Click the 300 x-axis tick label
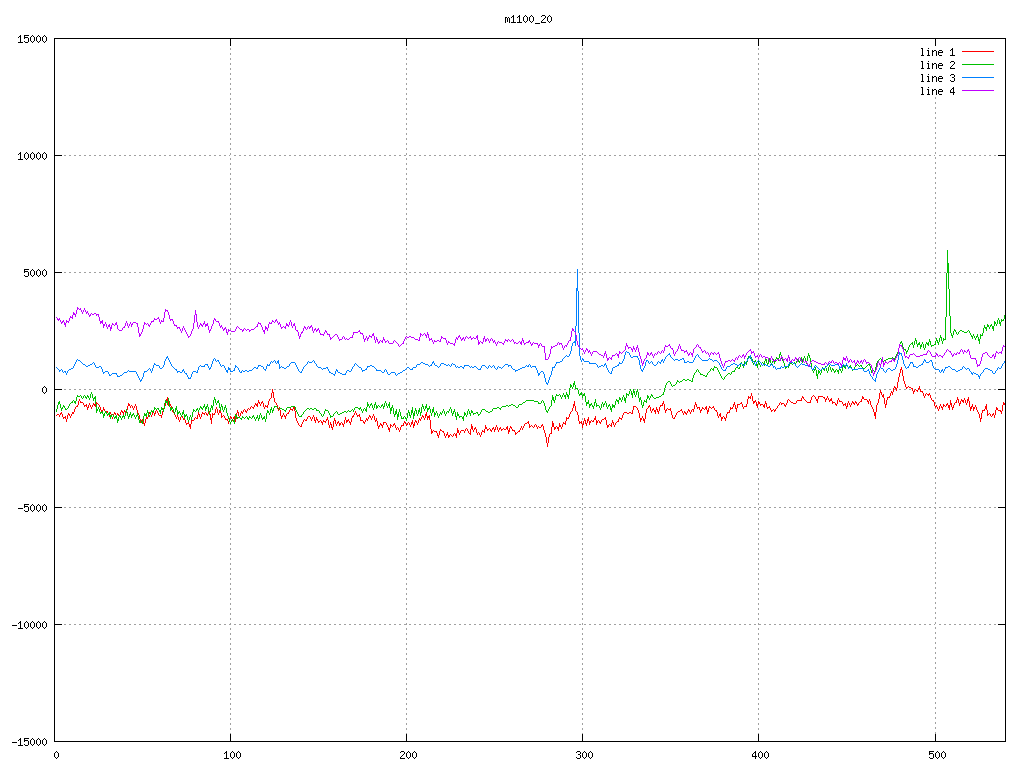The height and width of the screenshot is (768, 1024). pos(583,754)
